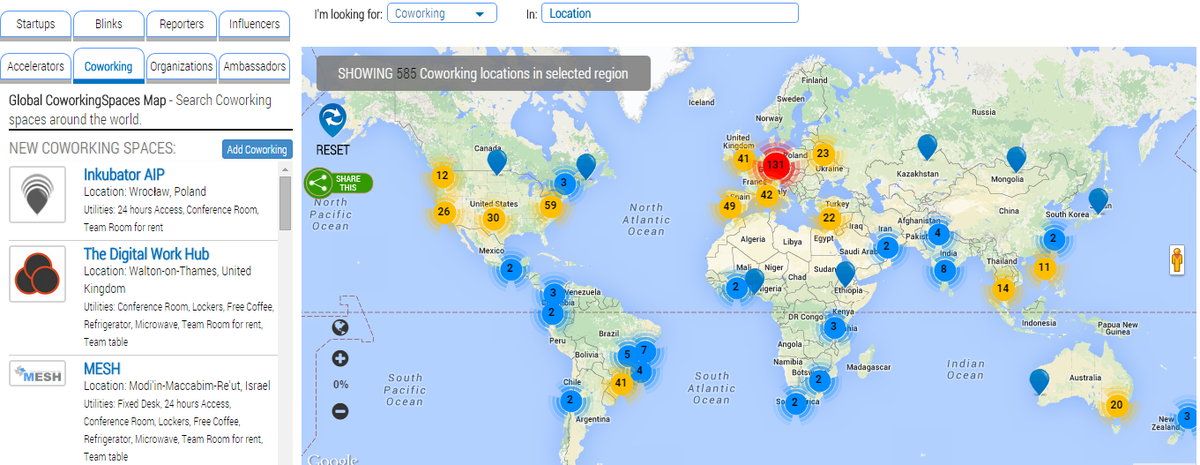
Task: Click the Location: Wrocław, Poland text
Action: click(145, 191)
